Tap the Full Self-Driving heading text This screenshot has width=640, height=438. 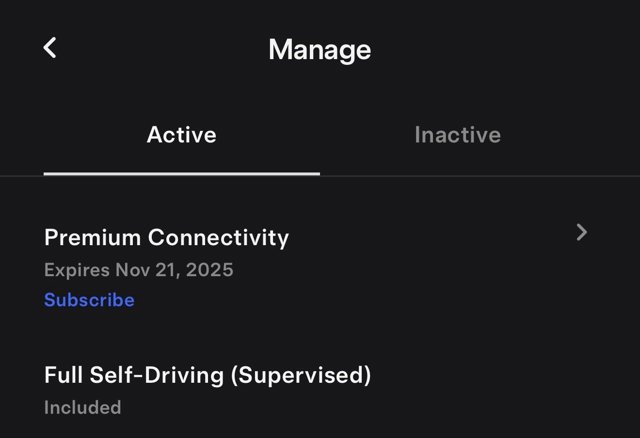coord(207,376)
